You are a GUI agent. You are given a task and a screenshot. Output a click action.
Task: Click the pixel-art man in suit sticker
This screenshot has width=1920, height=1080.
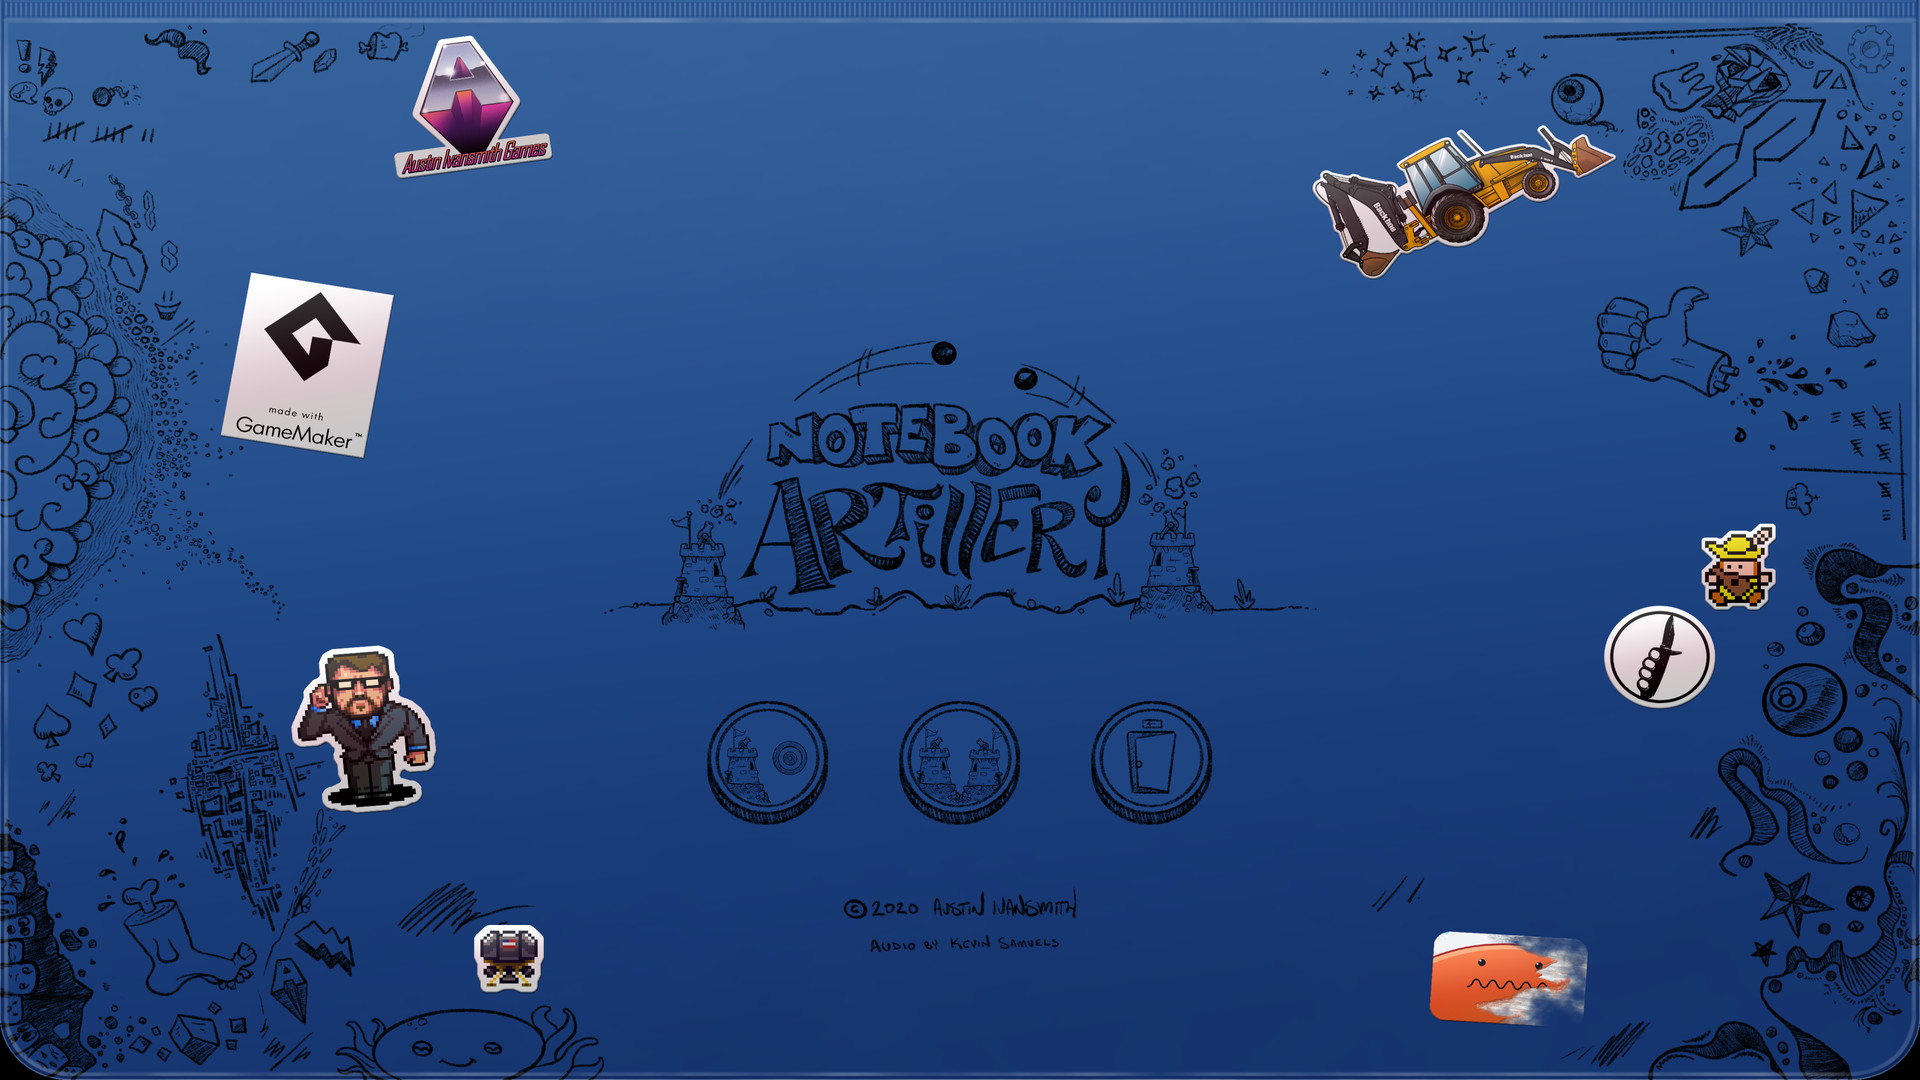[364, 728]
